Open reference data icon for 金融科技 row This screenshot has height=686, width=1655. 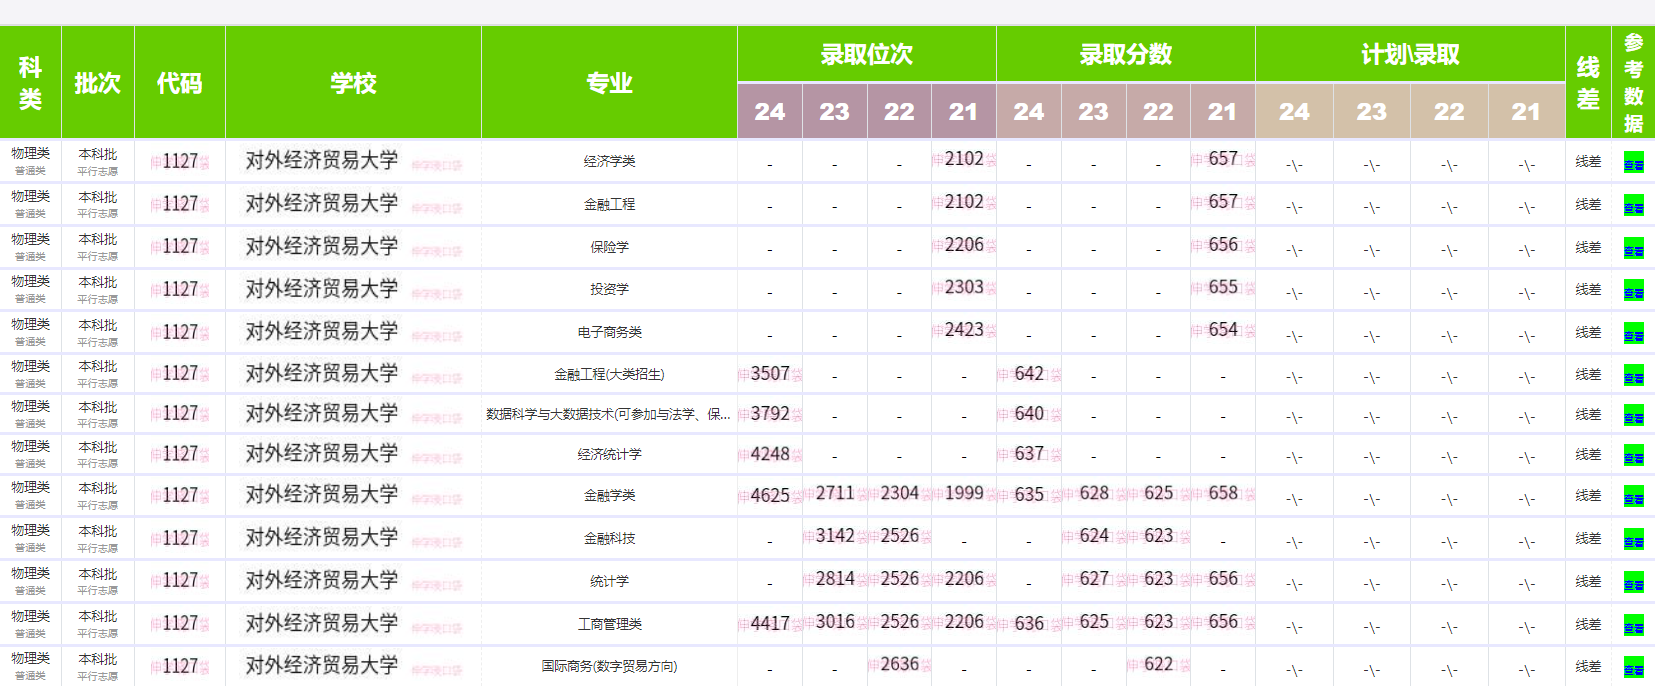pos(1633,540)
